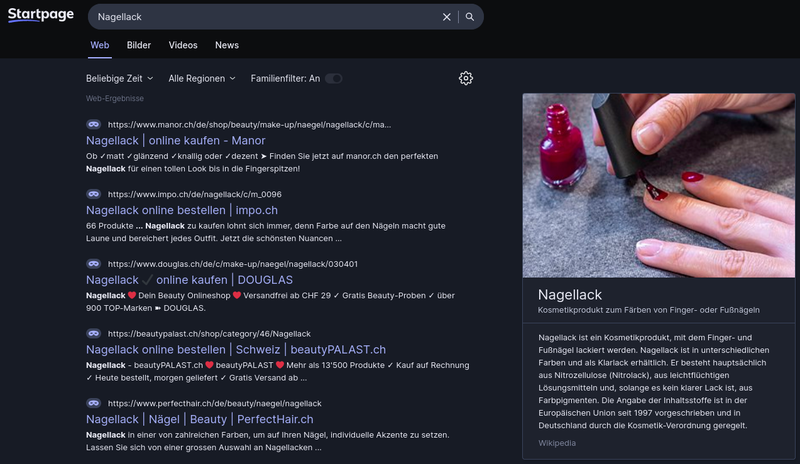
Task: Click anonymous view mask icon for manor.ch result
Action: pos(93,124)
